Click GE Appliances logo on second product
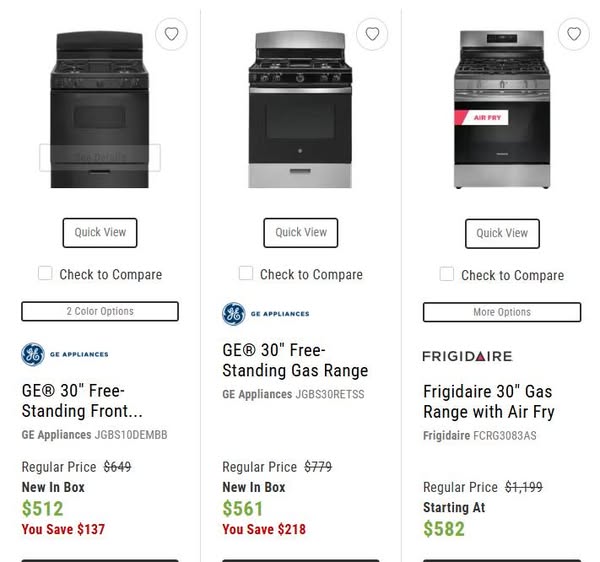 266,314
